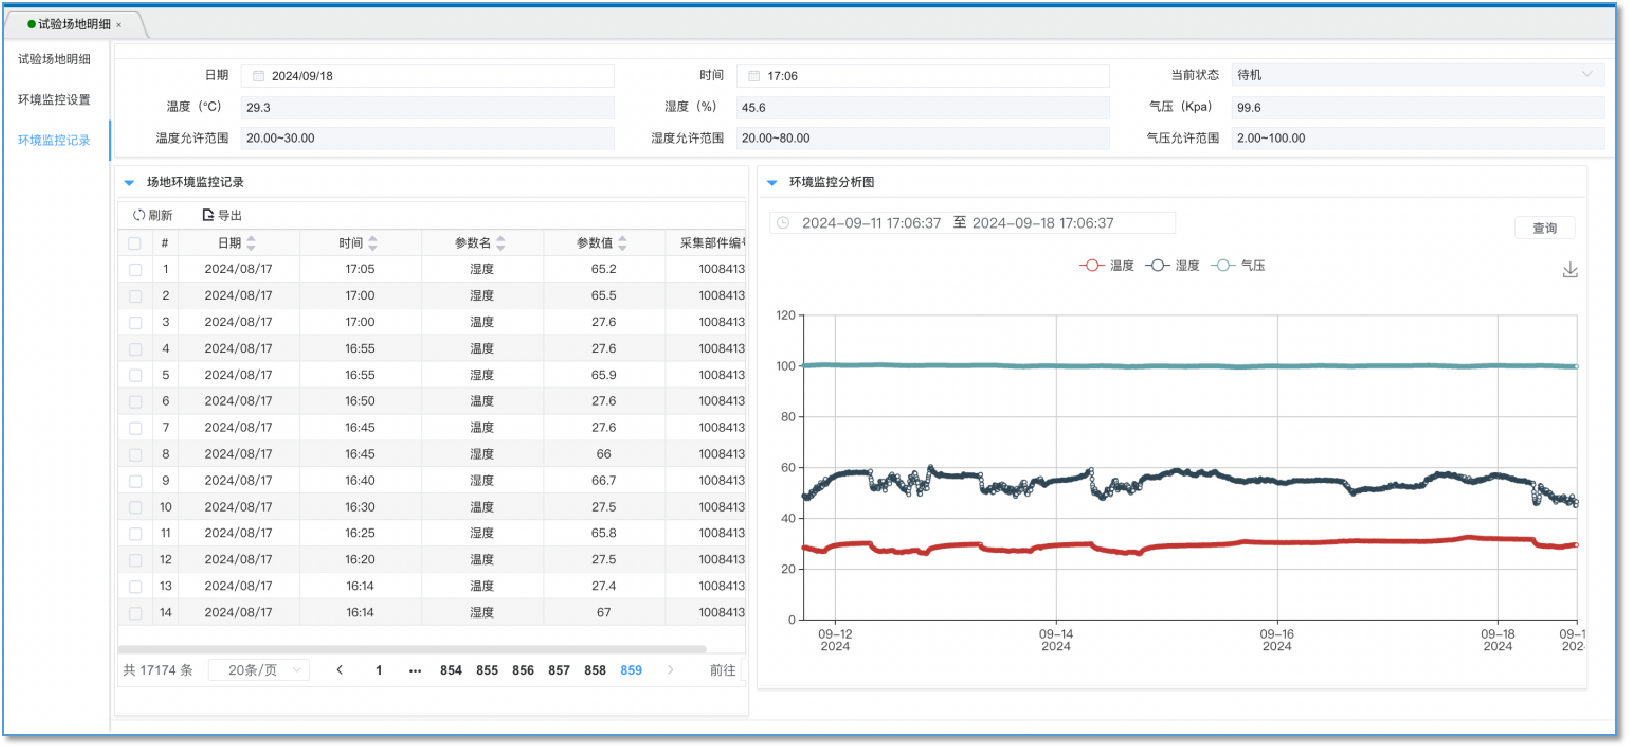Click the calendar icon in date field

[x=258, y=76]
